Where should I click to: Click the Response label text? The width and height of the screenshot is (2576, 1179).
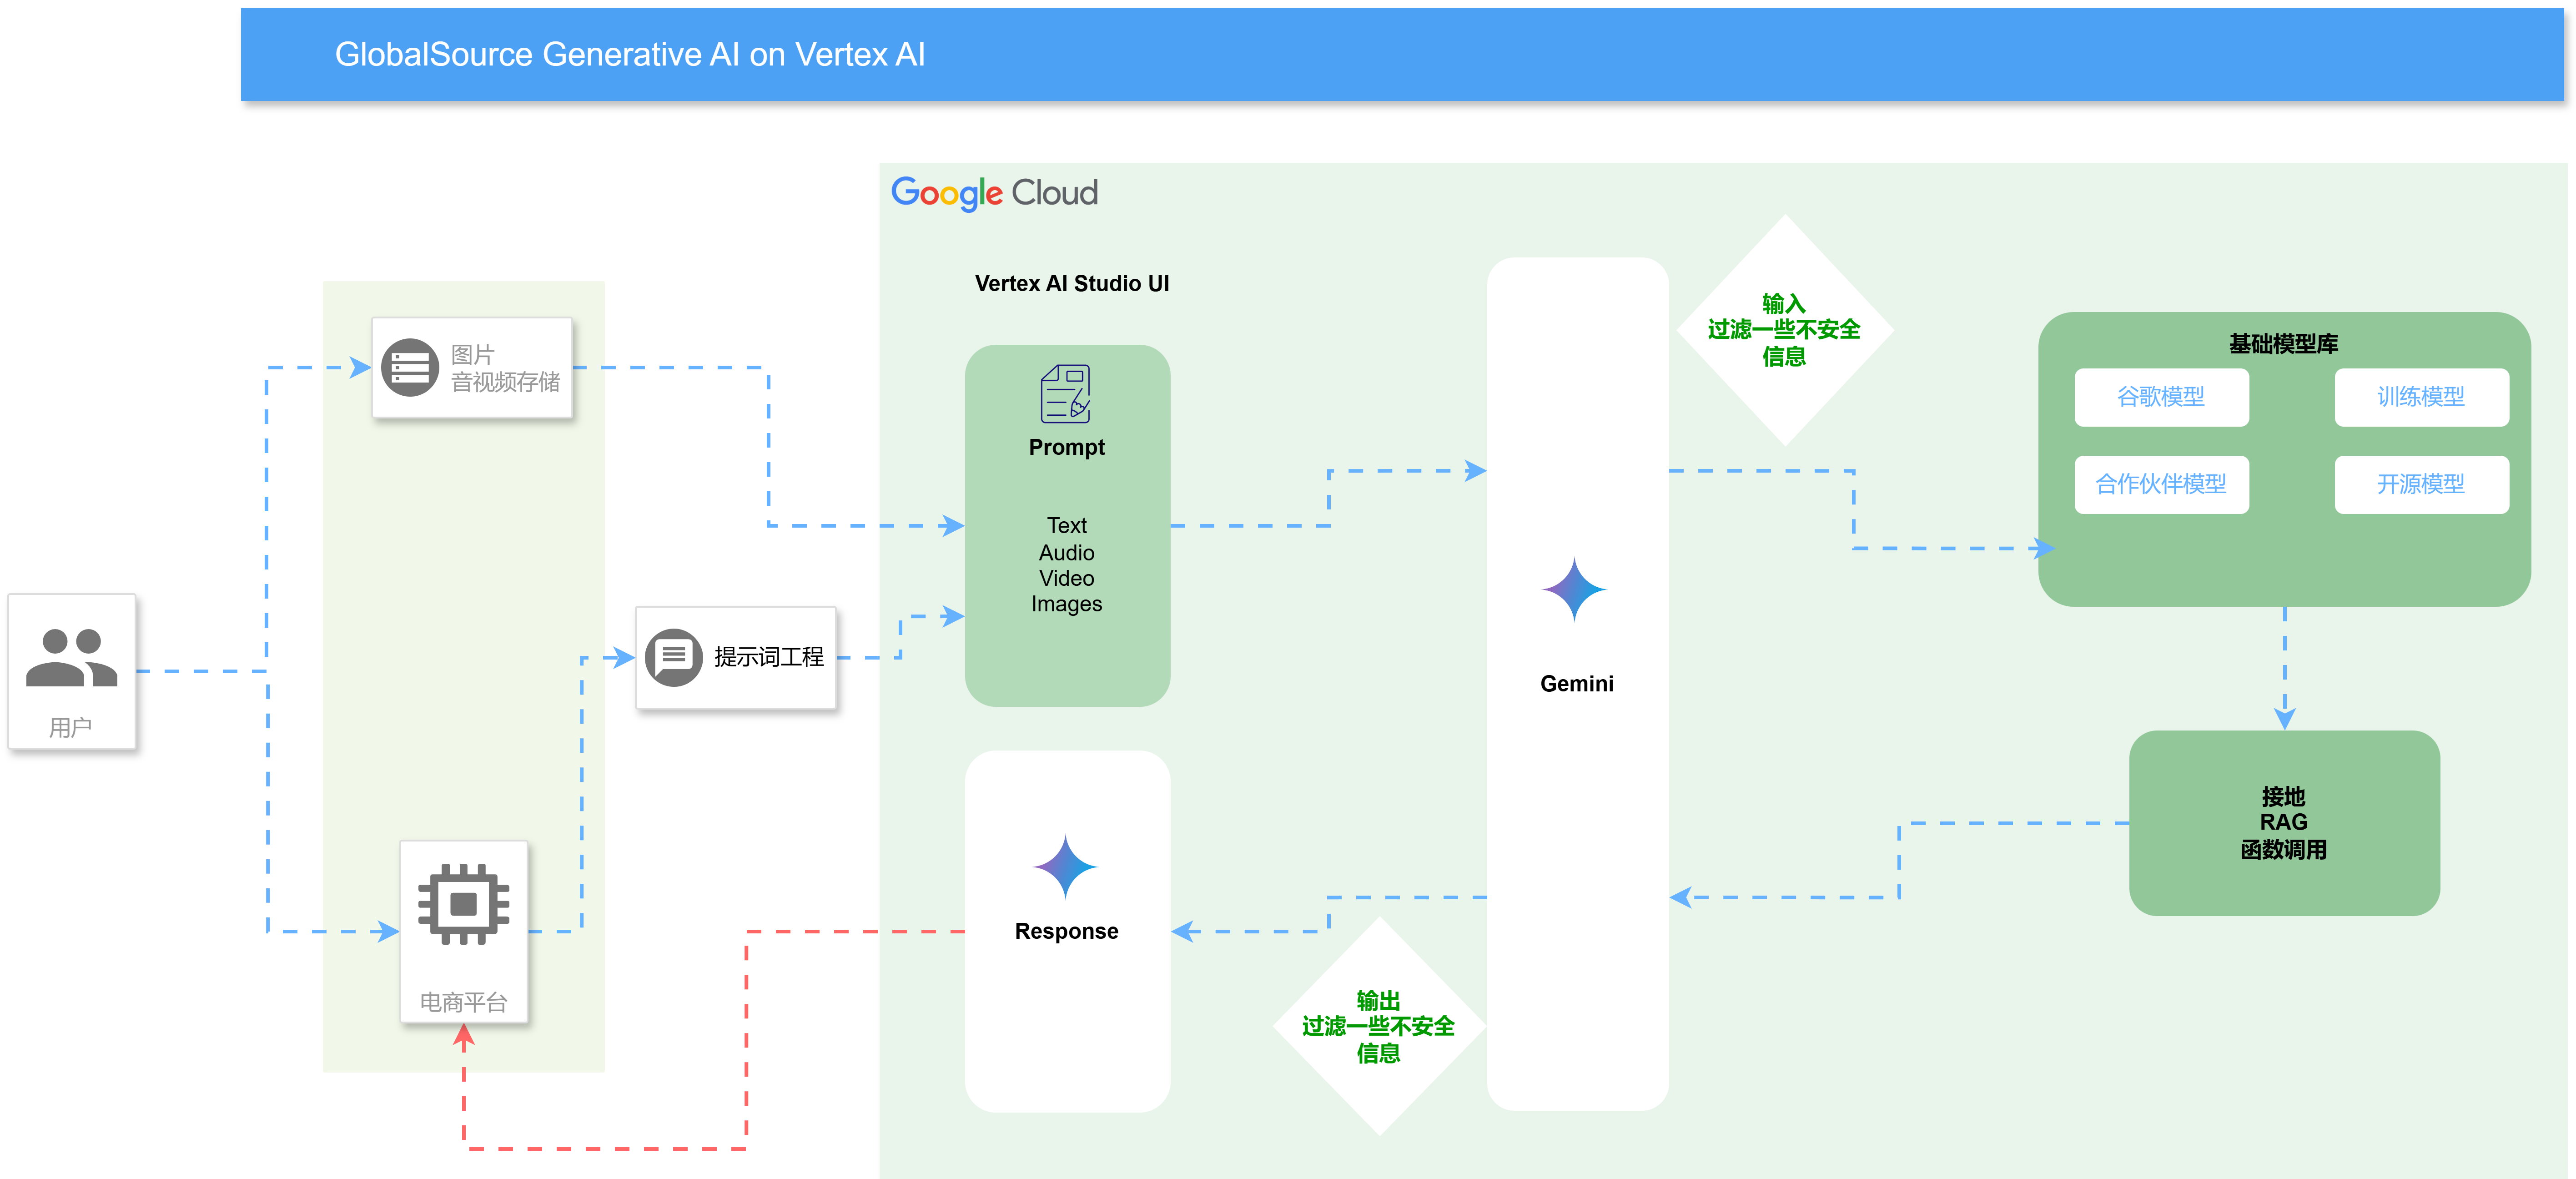(1066, 931)
